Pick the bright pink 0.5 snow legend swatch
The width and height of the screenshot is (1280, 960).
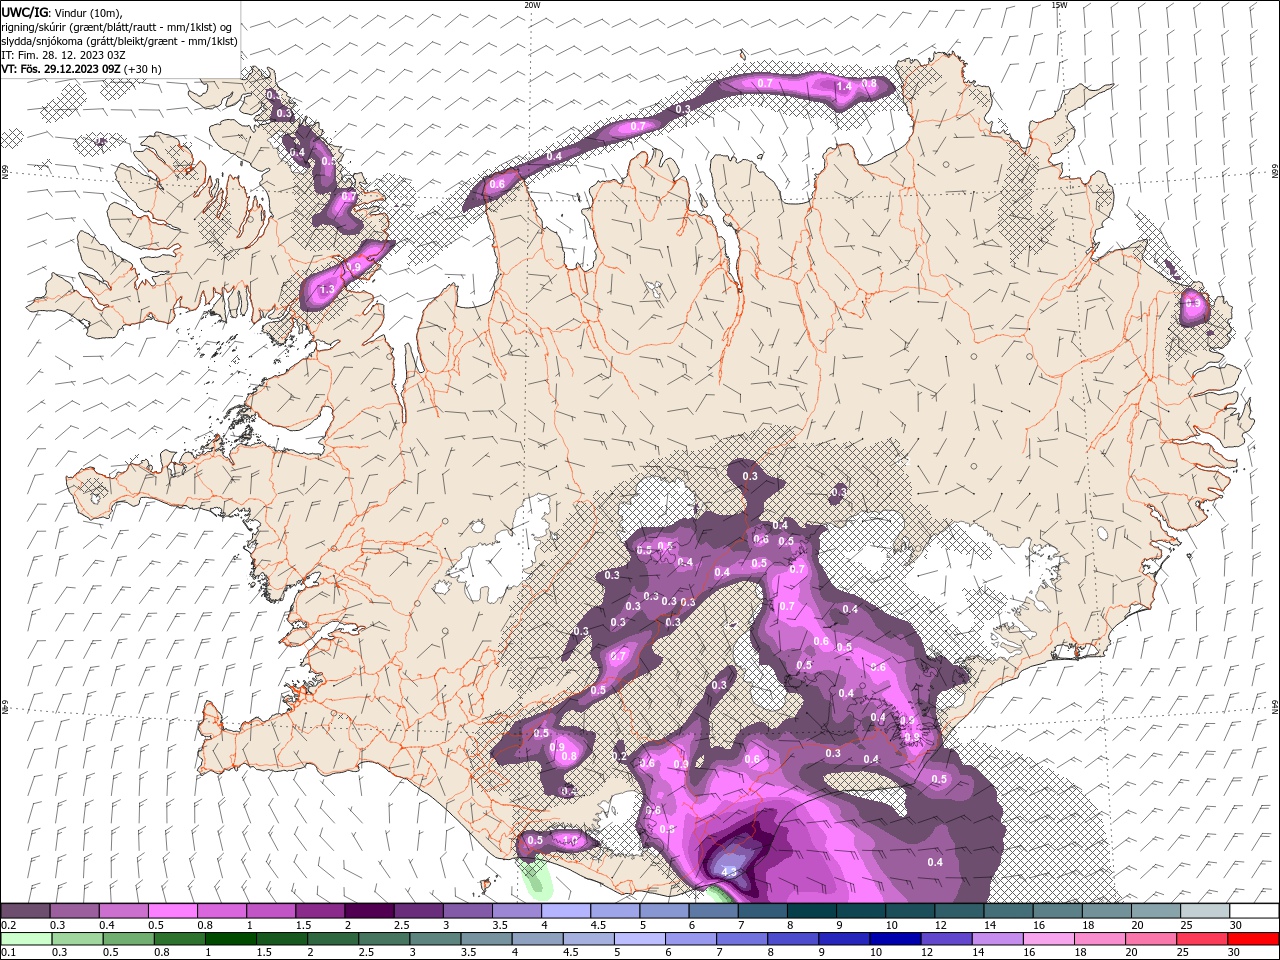172,911
